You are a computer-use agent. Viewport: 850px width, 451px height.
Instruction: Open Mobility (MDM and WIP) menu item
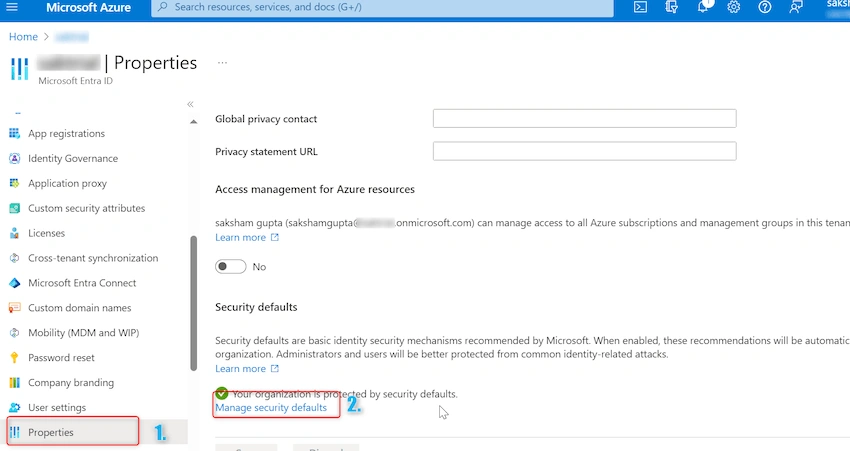pyautogui.click(x=83, y=333)
